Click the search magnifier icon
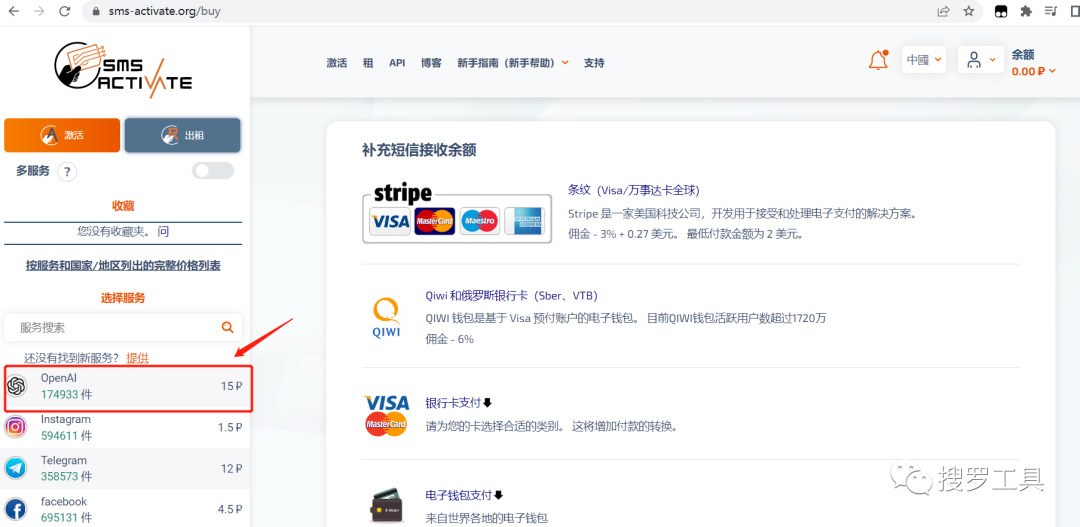Screen dimensions: 1080x527 (227, 327)
